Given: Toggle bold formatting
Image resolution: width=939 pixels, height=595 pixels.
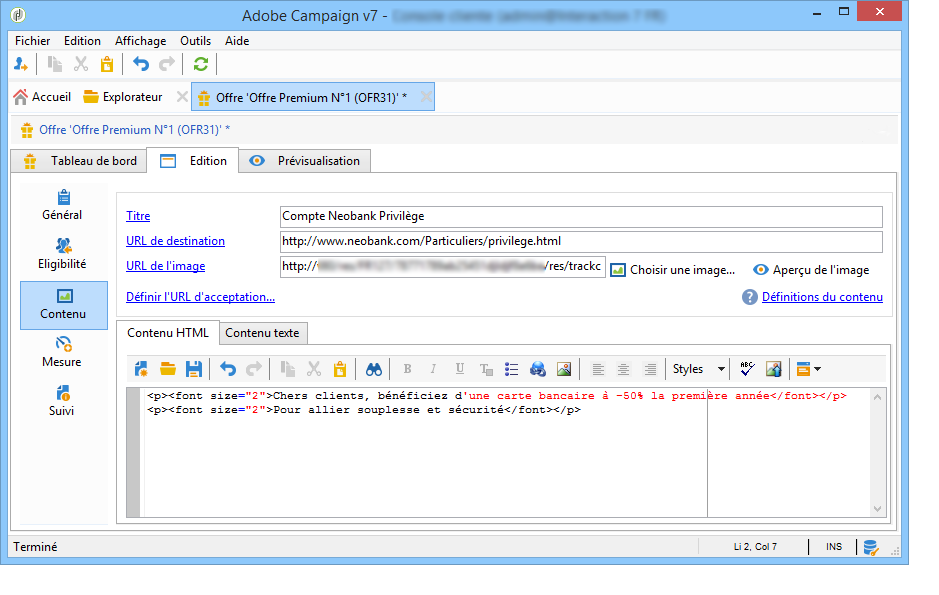Looking at the screenshot, I should (407, 369).
